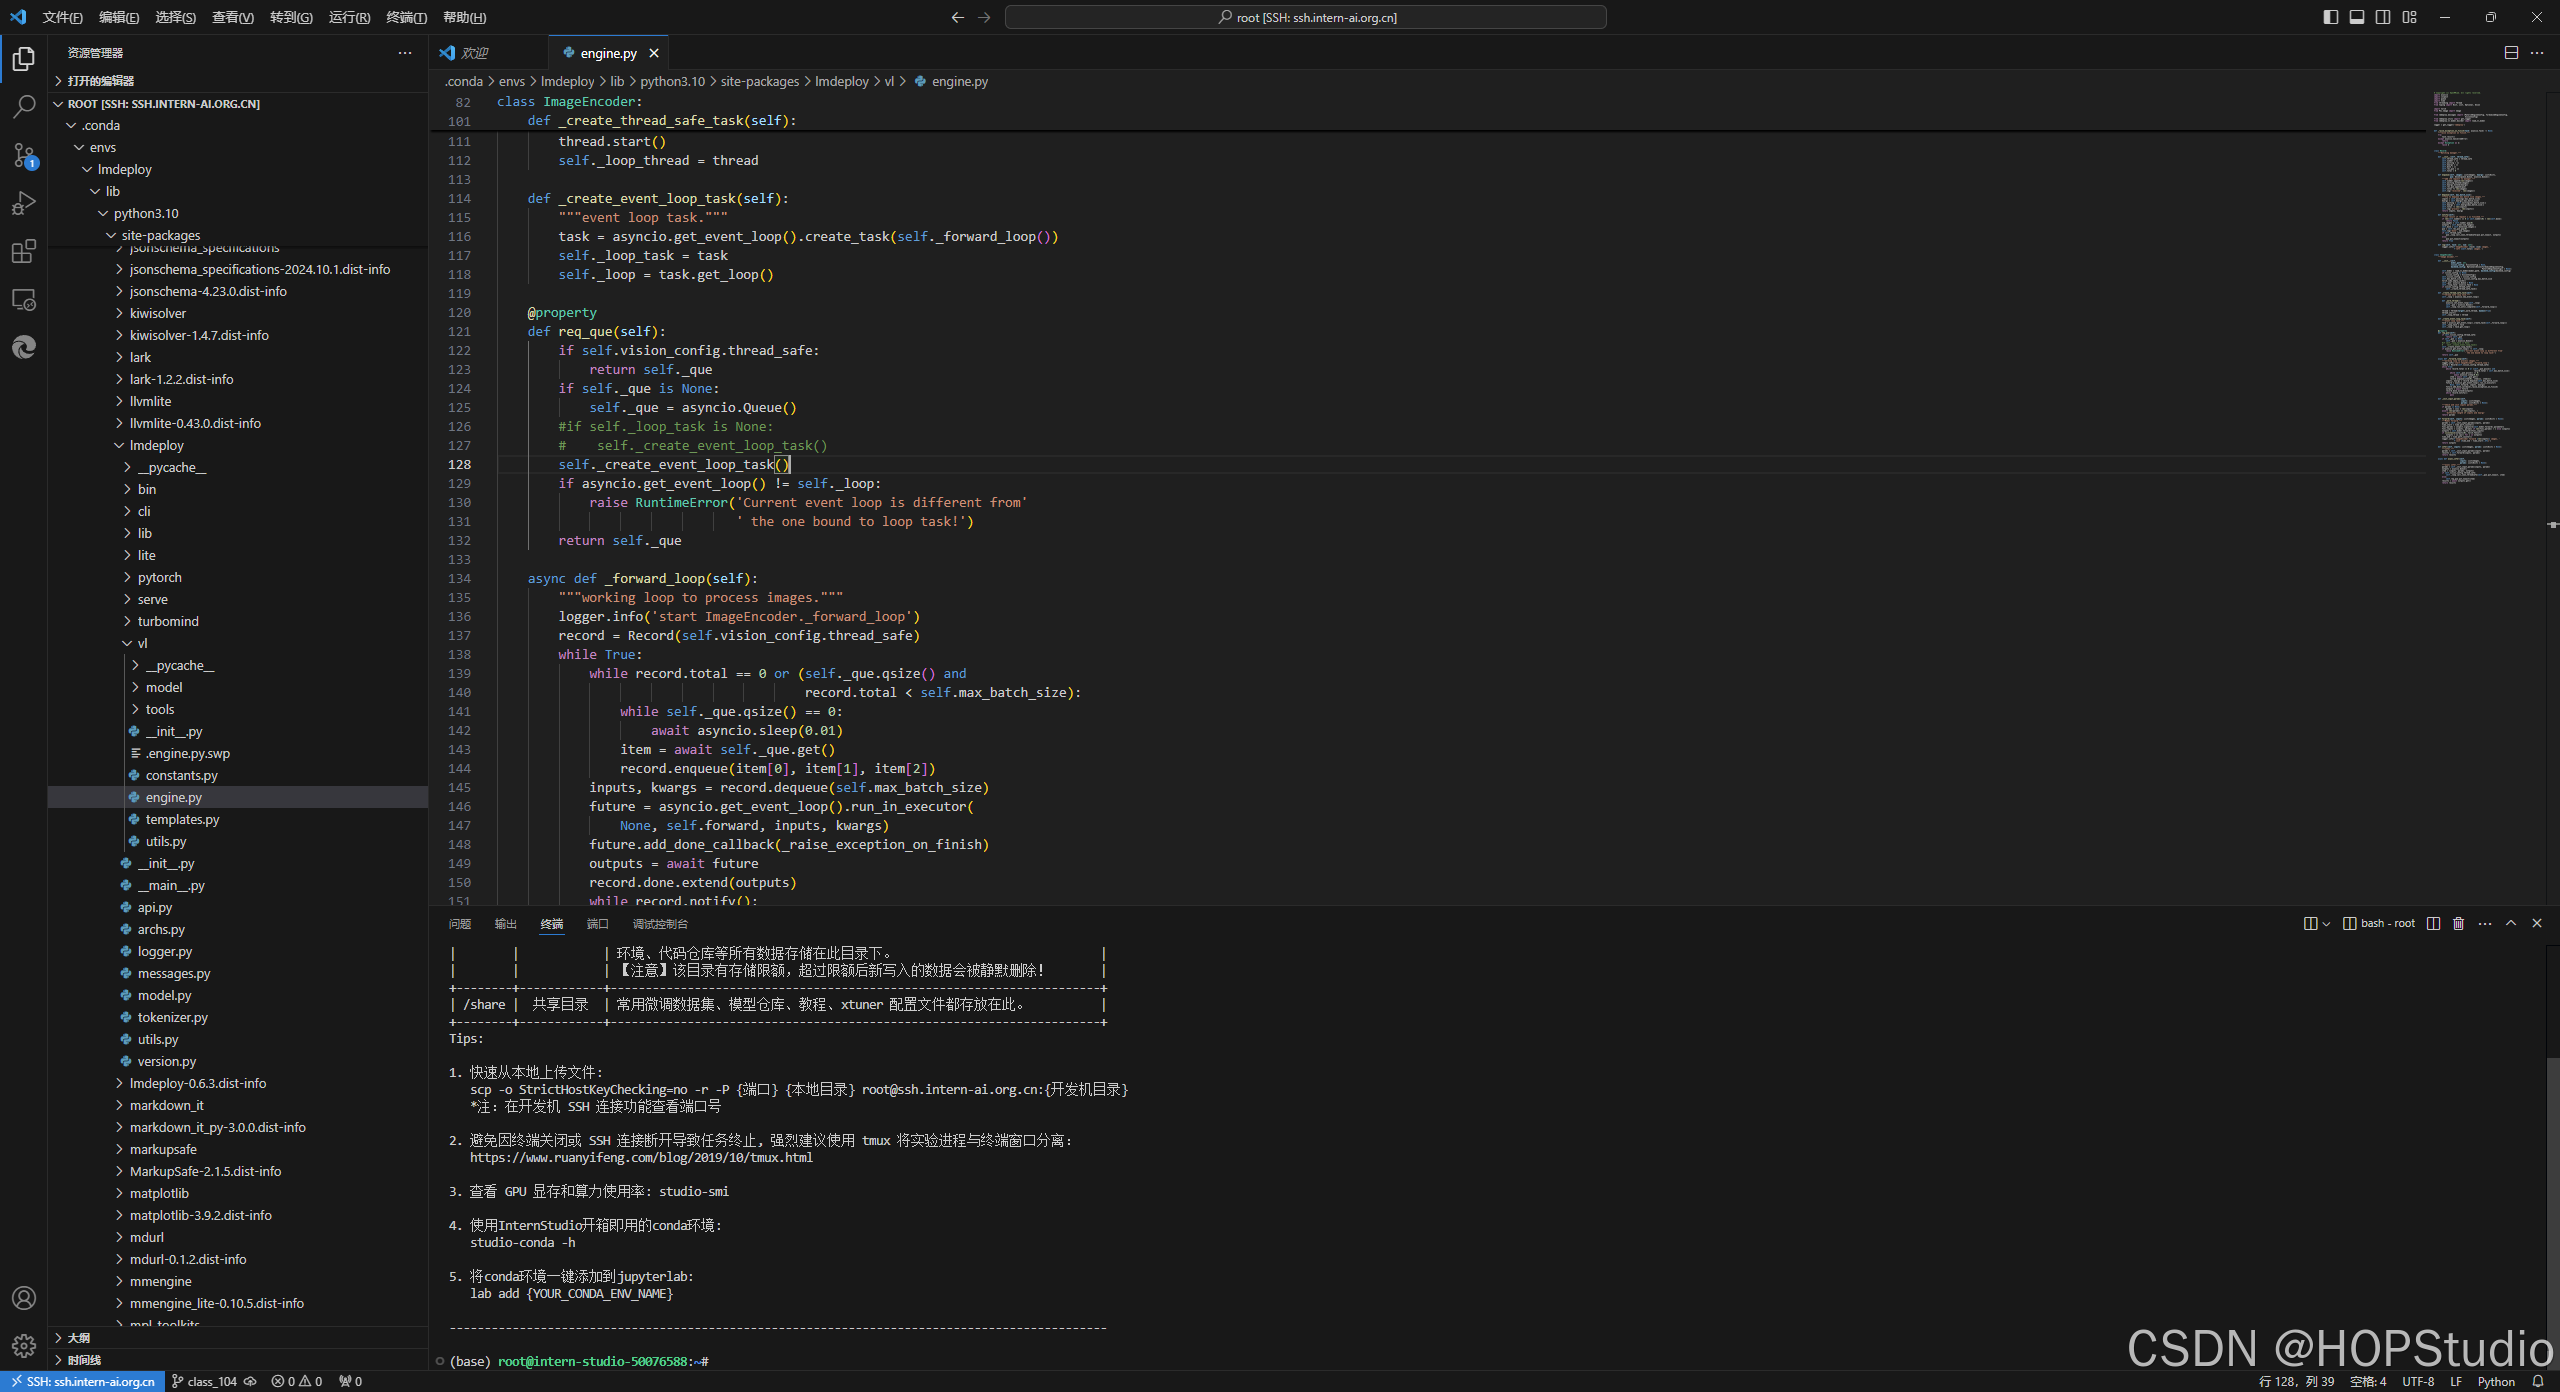Viewport: 2560px width, 1392px height.
Task: Expand the turbomind folder
Action: (x=169, y=621)
